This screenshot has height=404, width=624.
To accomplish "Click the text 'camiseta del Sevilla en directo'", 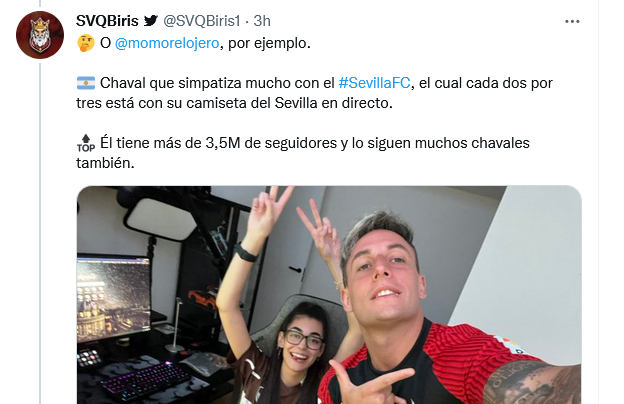I will click(x=287, y=103).
